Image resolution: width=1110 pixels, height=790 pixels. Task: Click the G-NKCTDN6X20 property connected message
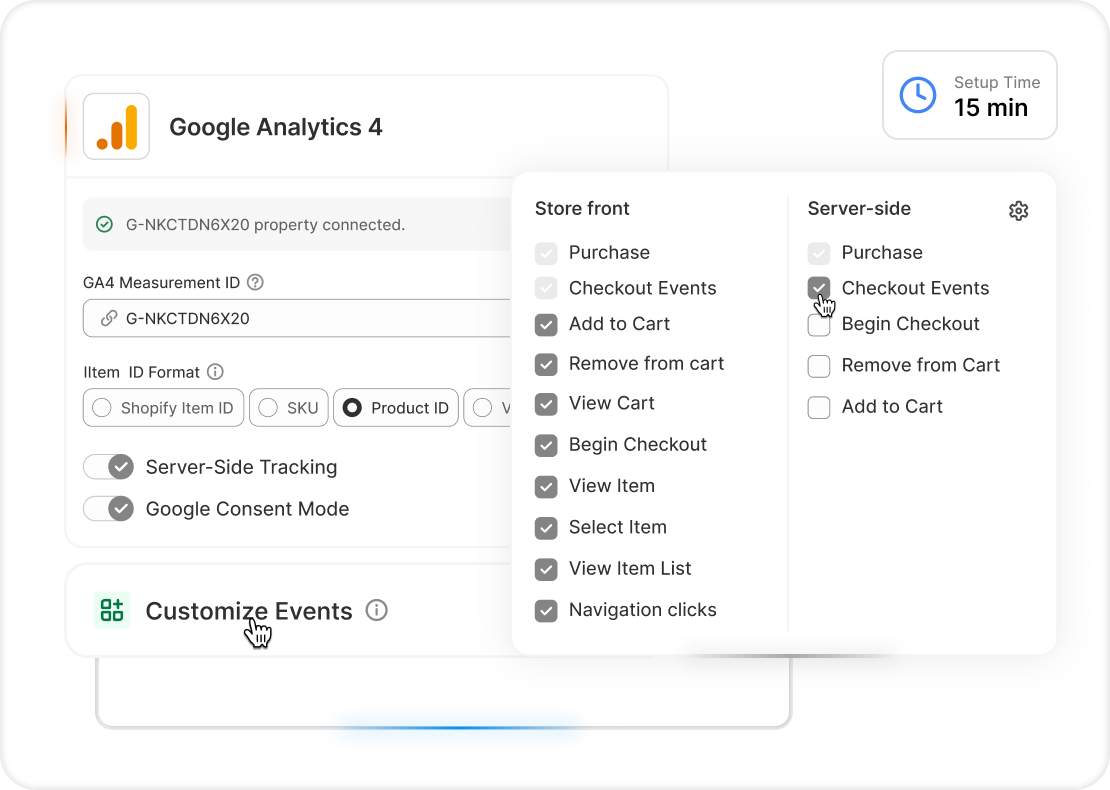(297, 224)
